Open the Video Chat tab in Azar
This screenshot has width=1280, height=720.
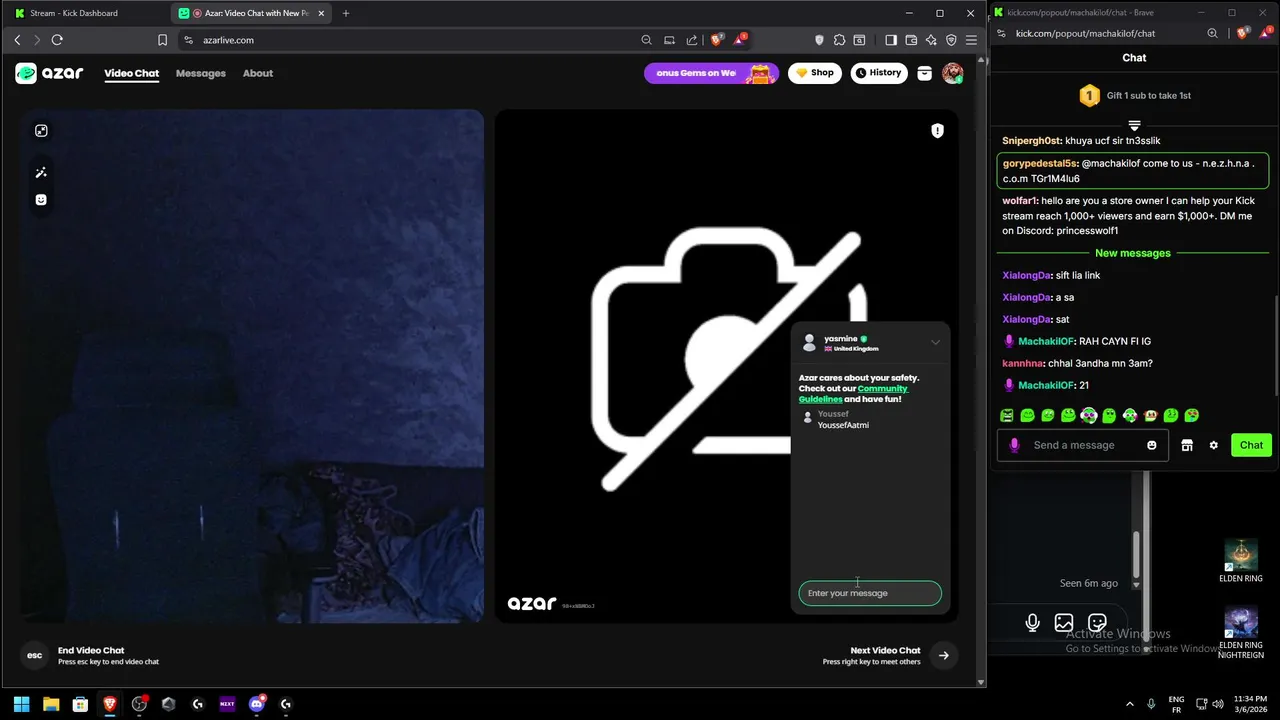coord(132,73)
